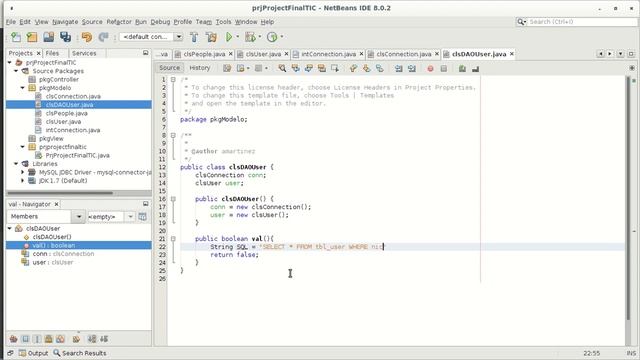640x360 pixels.
Task: Click the Save All toolbar icon
Action: (65, 37)
